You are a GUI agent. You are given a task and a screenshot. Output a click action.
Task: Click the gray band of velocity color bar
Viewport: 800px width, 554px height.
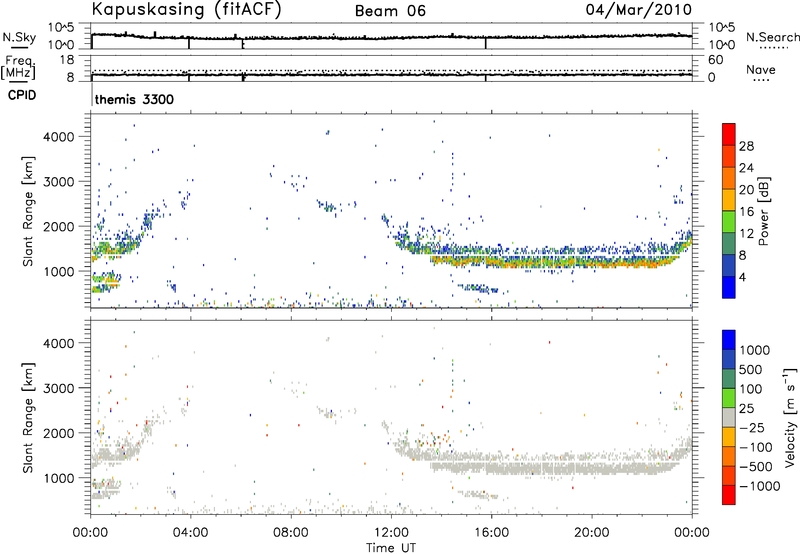(729, 418)
